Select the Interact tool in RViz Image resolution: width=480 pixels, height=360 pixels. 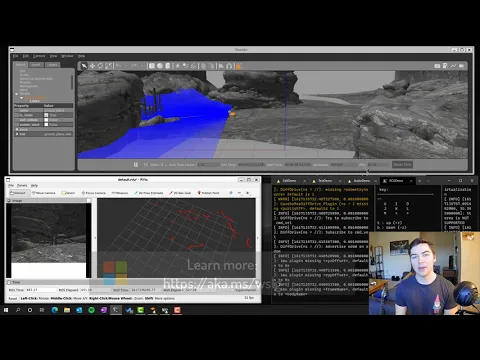click(x=19, y=193)
